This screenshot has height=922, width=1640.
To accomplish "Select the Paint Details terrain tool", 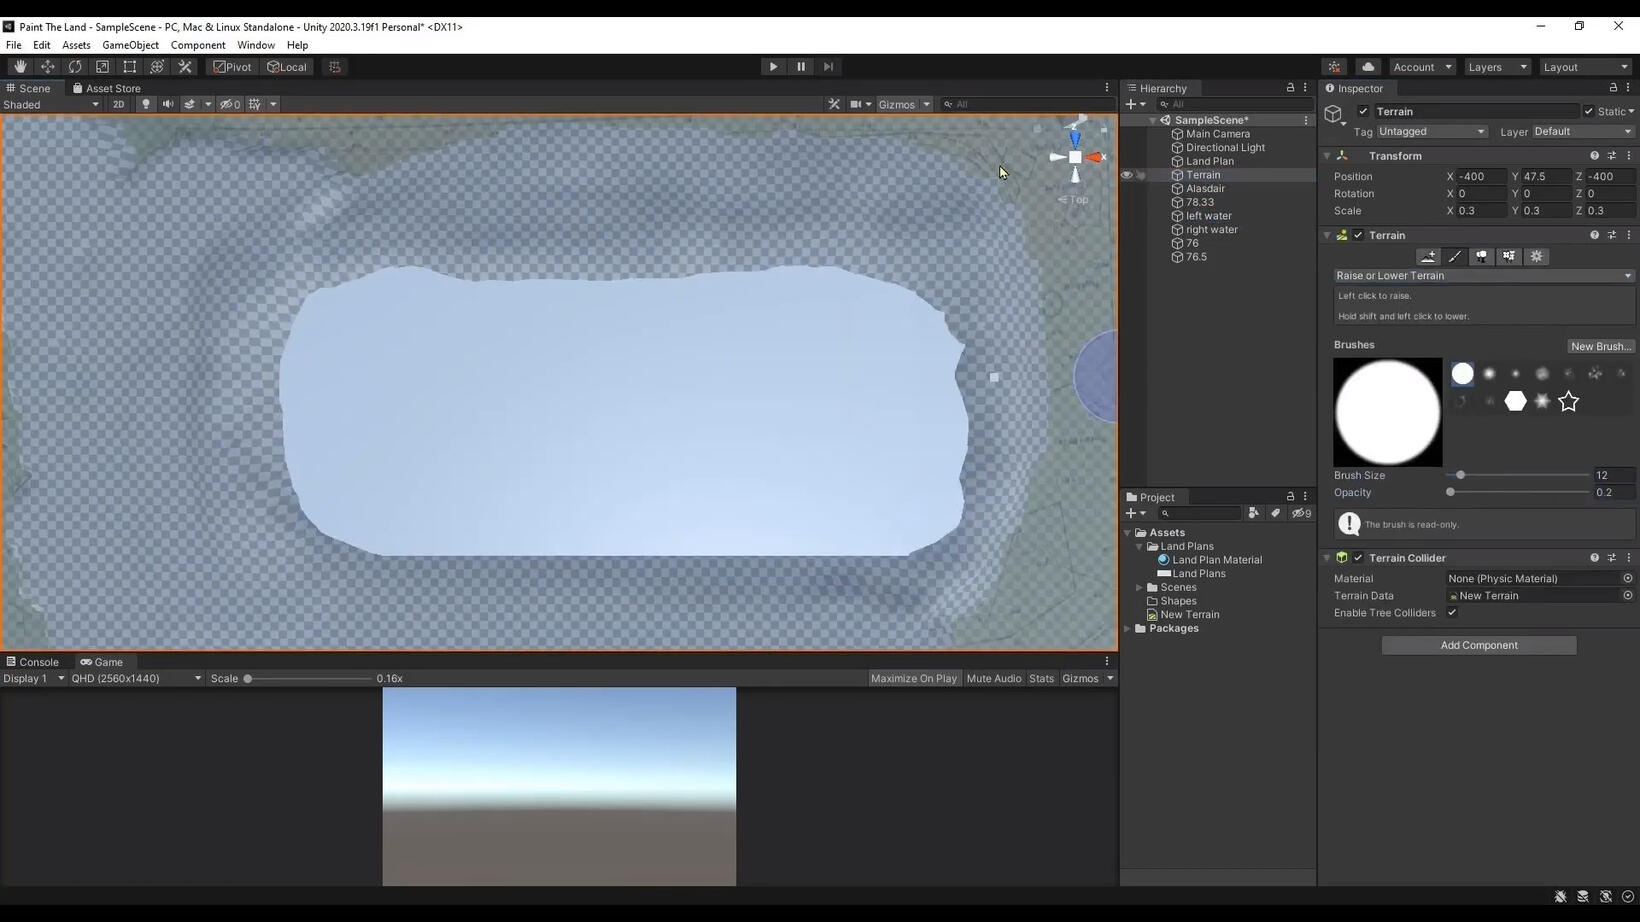I will (x=1509, y=256).
